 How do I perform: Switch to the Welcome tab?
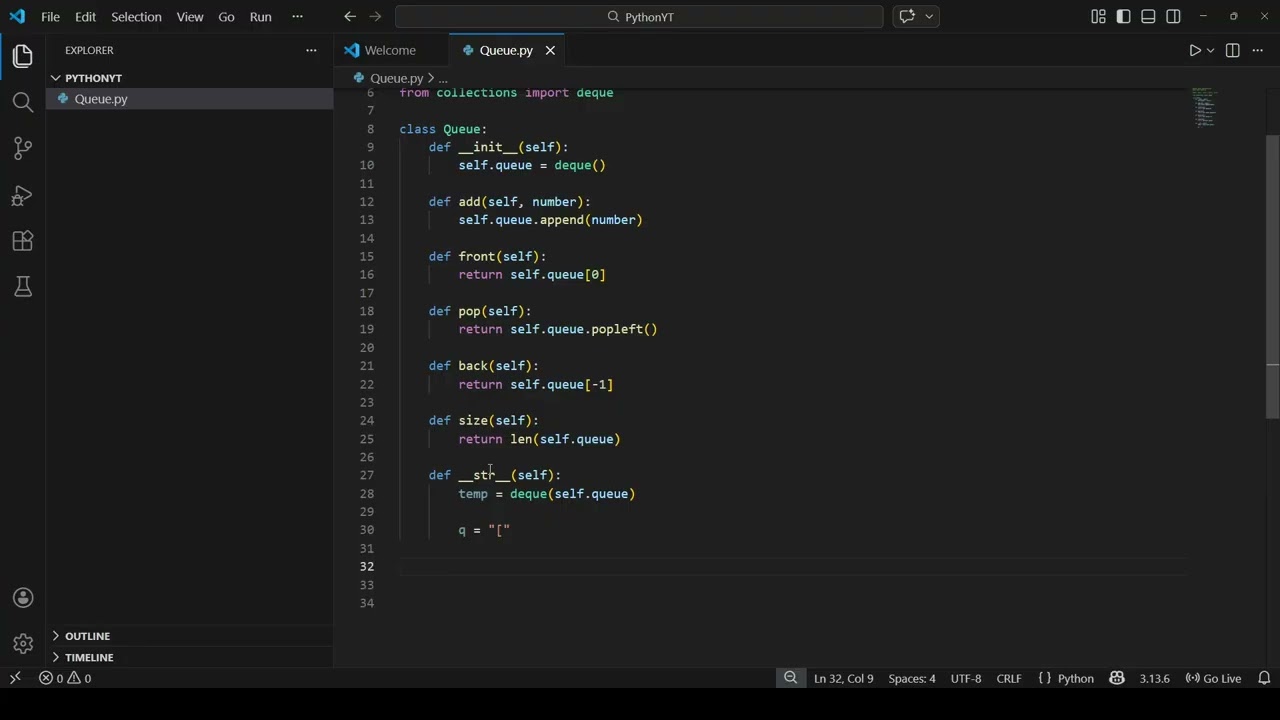[391, 50]
